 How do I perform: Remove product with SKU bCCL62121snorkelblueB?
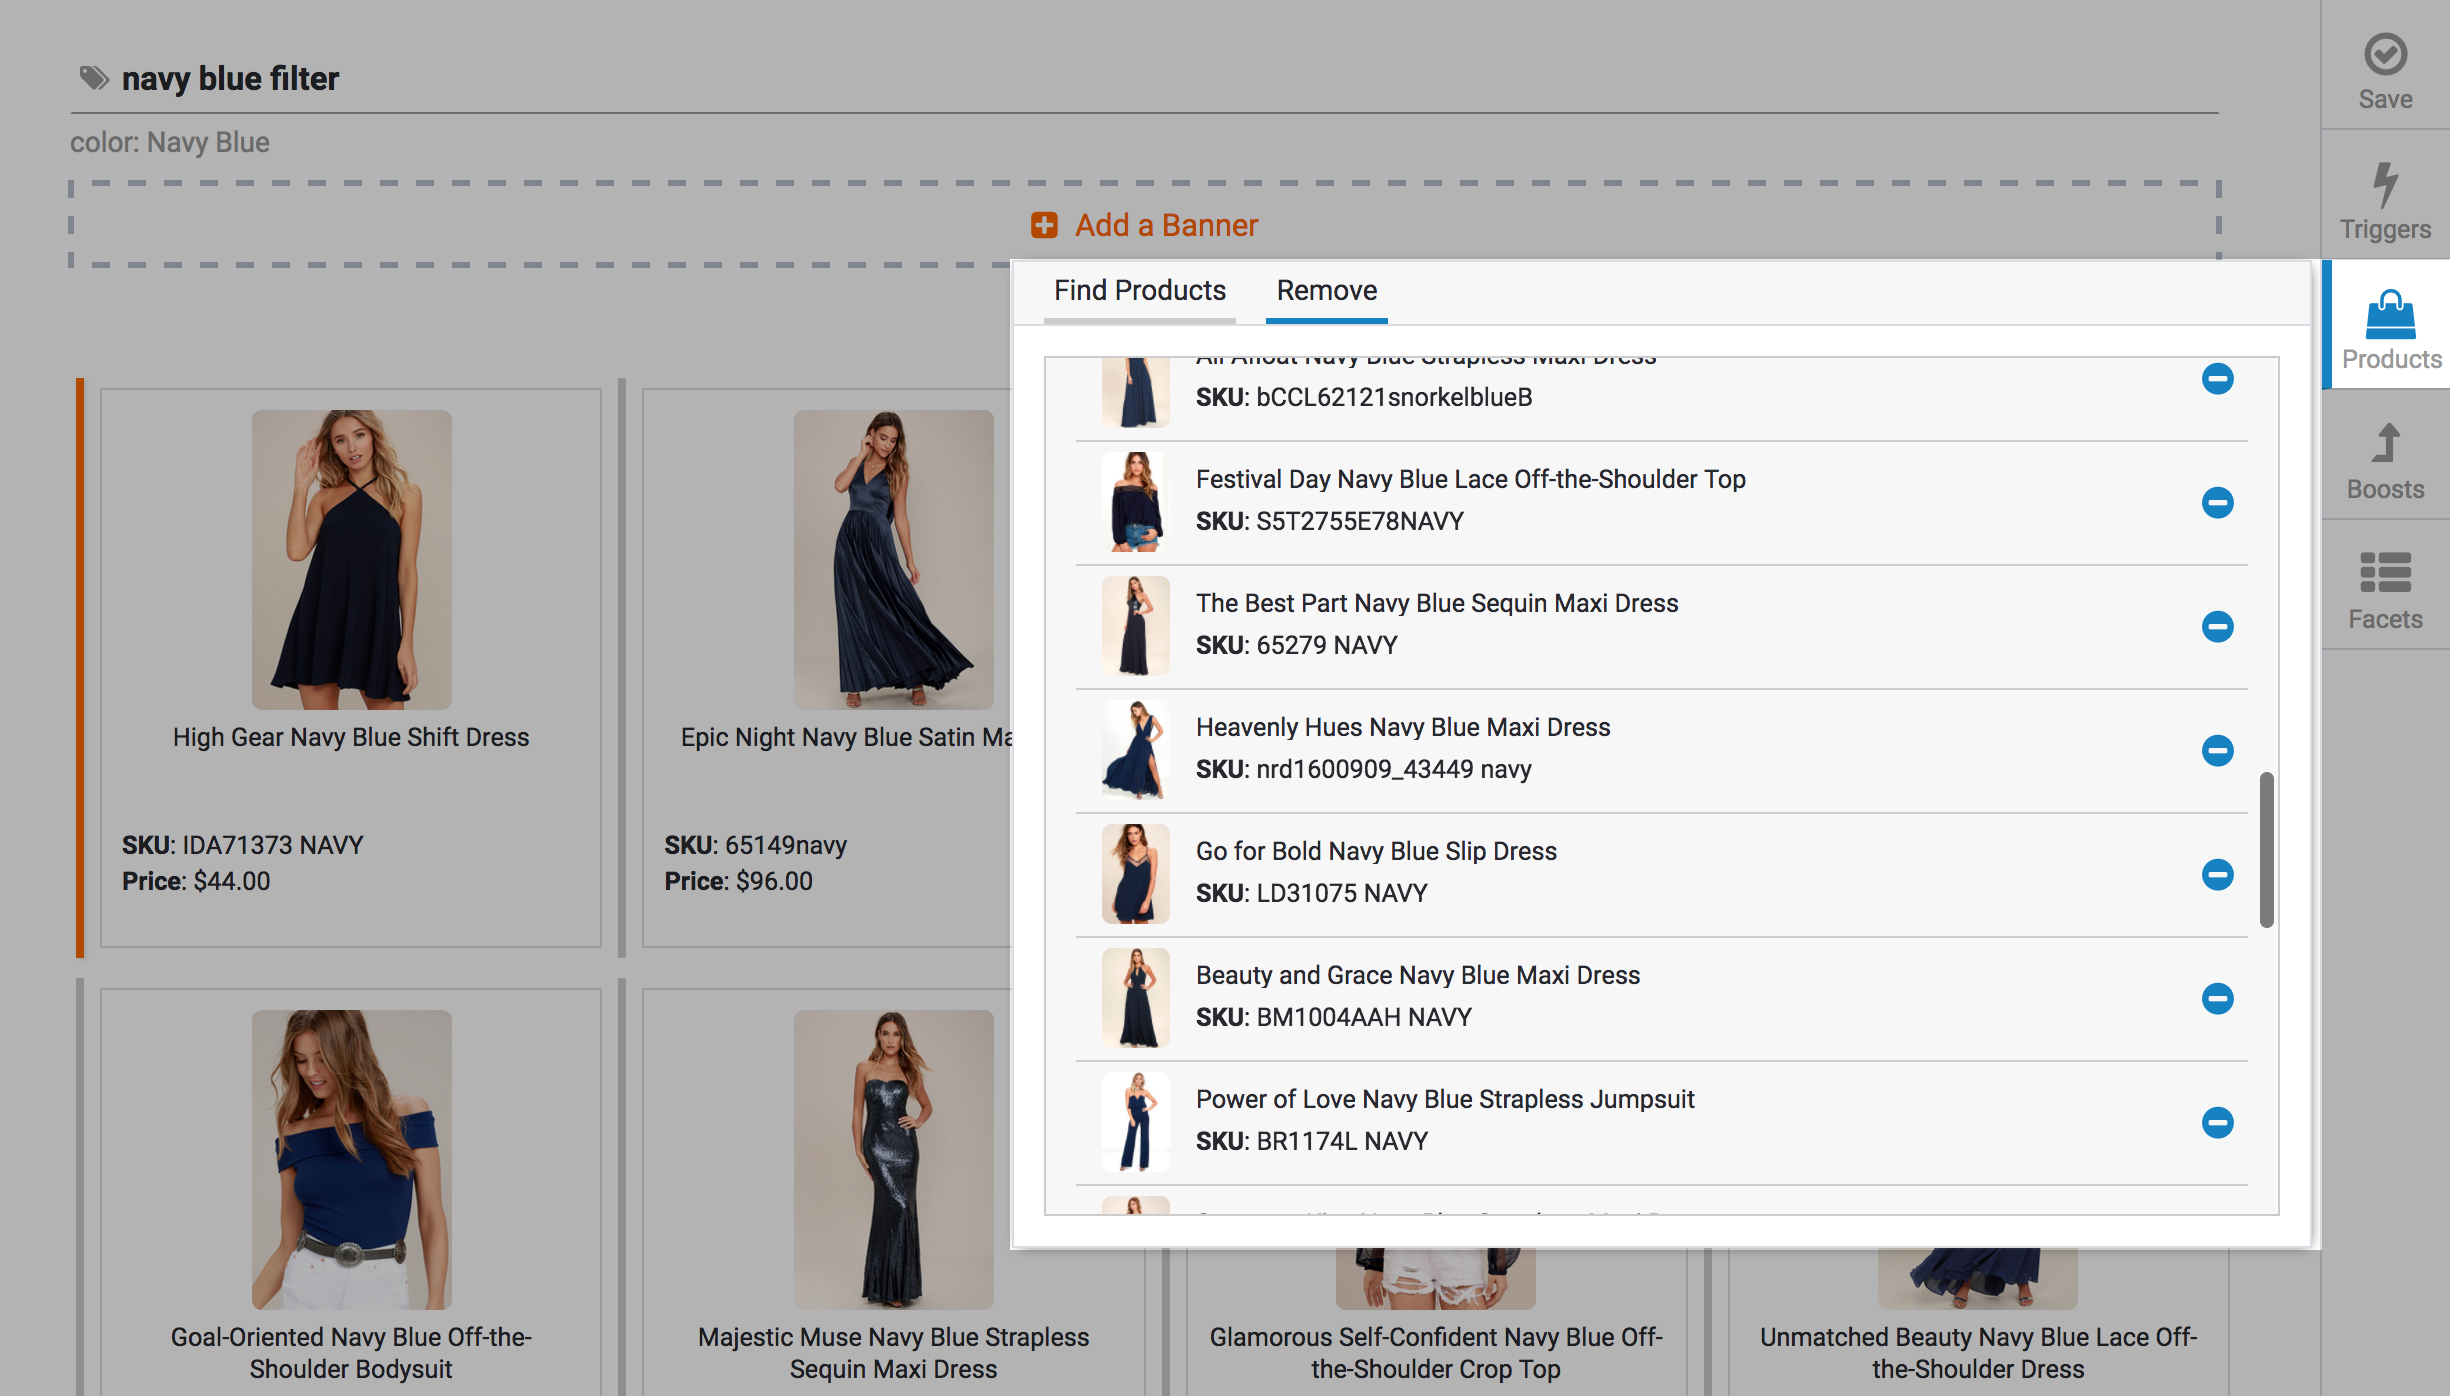2217,379
